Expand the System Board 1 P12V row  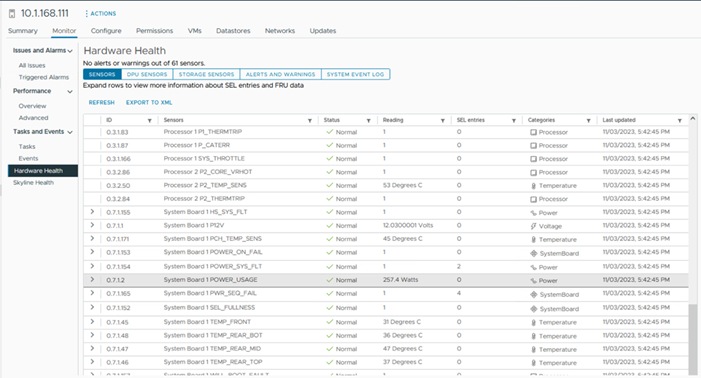point(92,225)
